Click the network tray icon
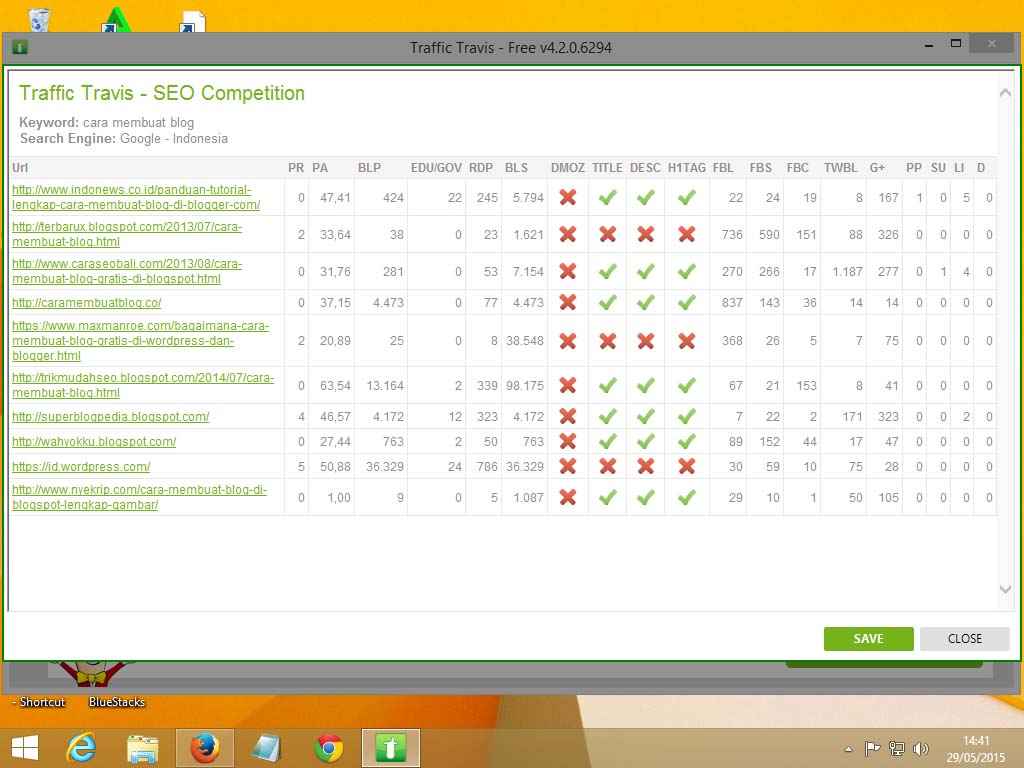Image resolution: width=1024 pixels, height=768 pixels. pos(897,748)
